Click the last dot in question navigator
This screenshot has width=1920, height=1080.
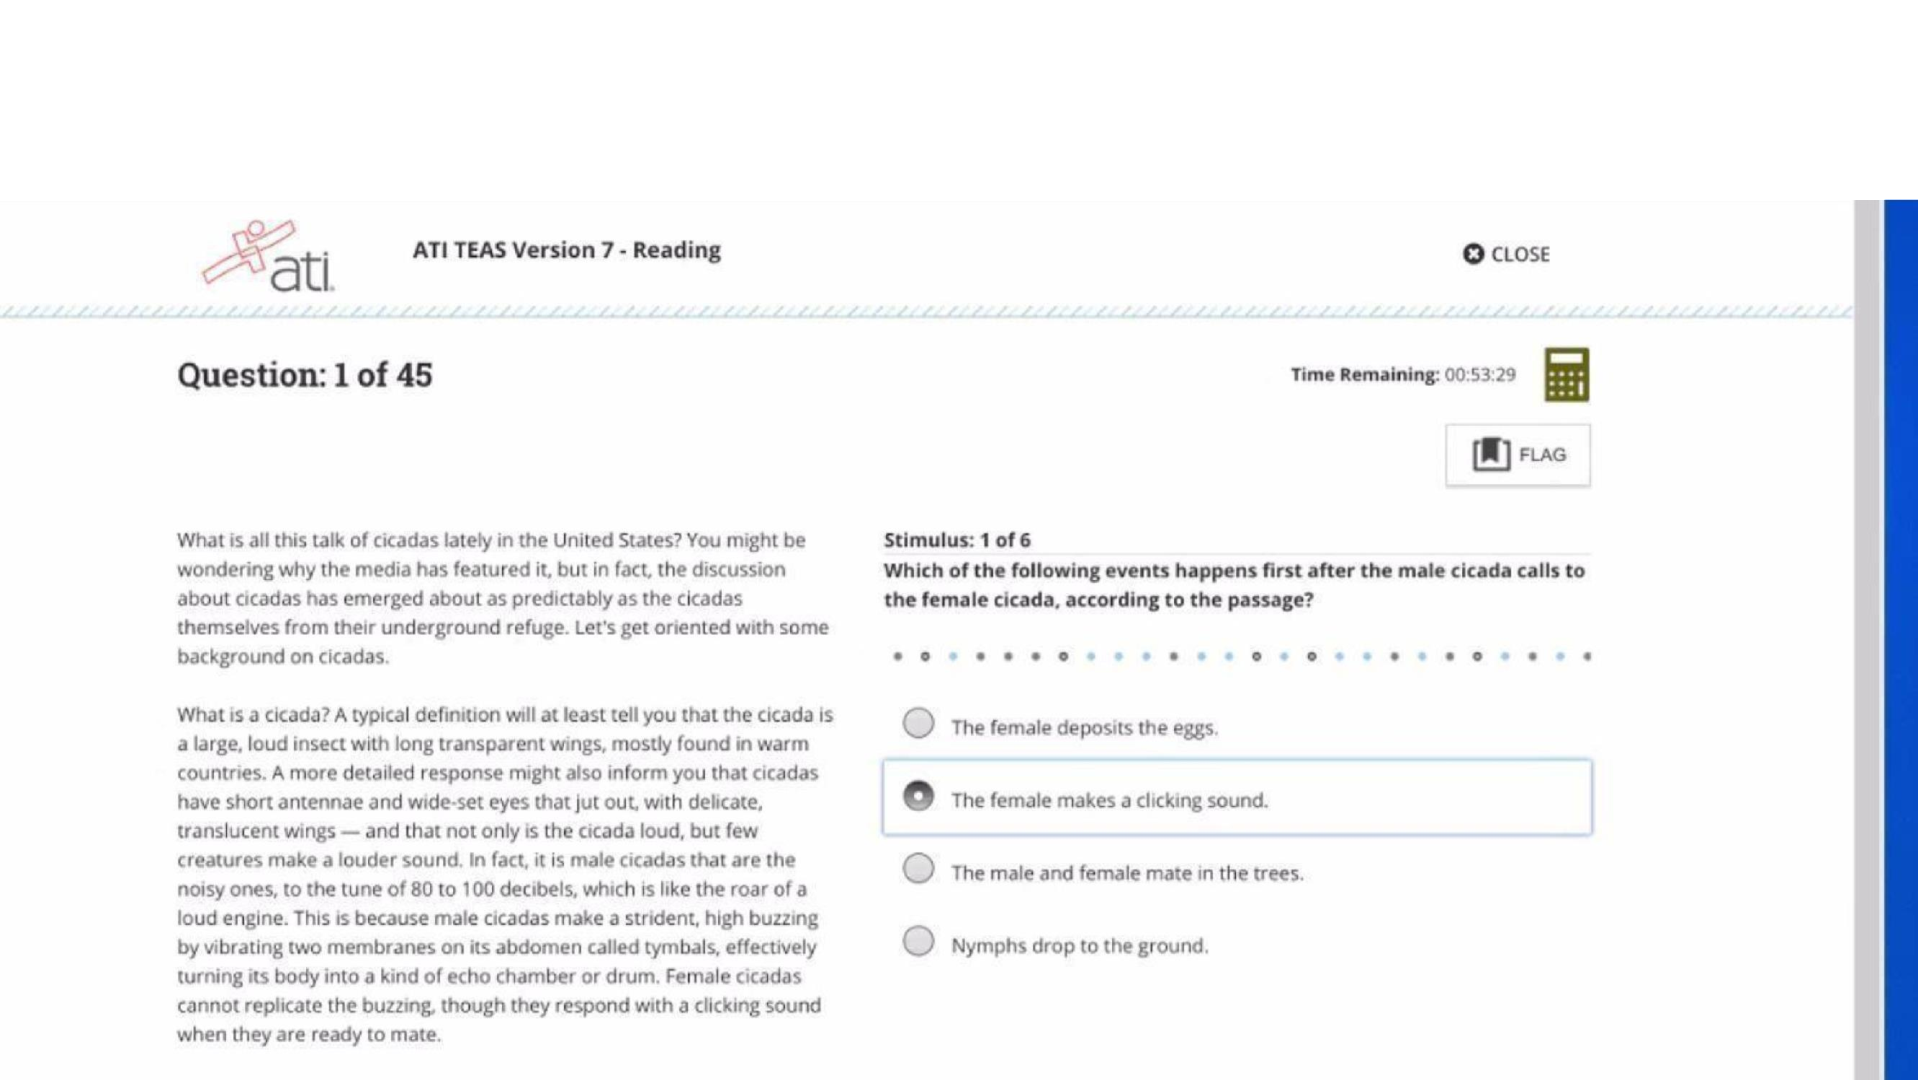(x=1587, y=657)
